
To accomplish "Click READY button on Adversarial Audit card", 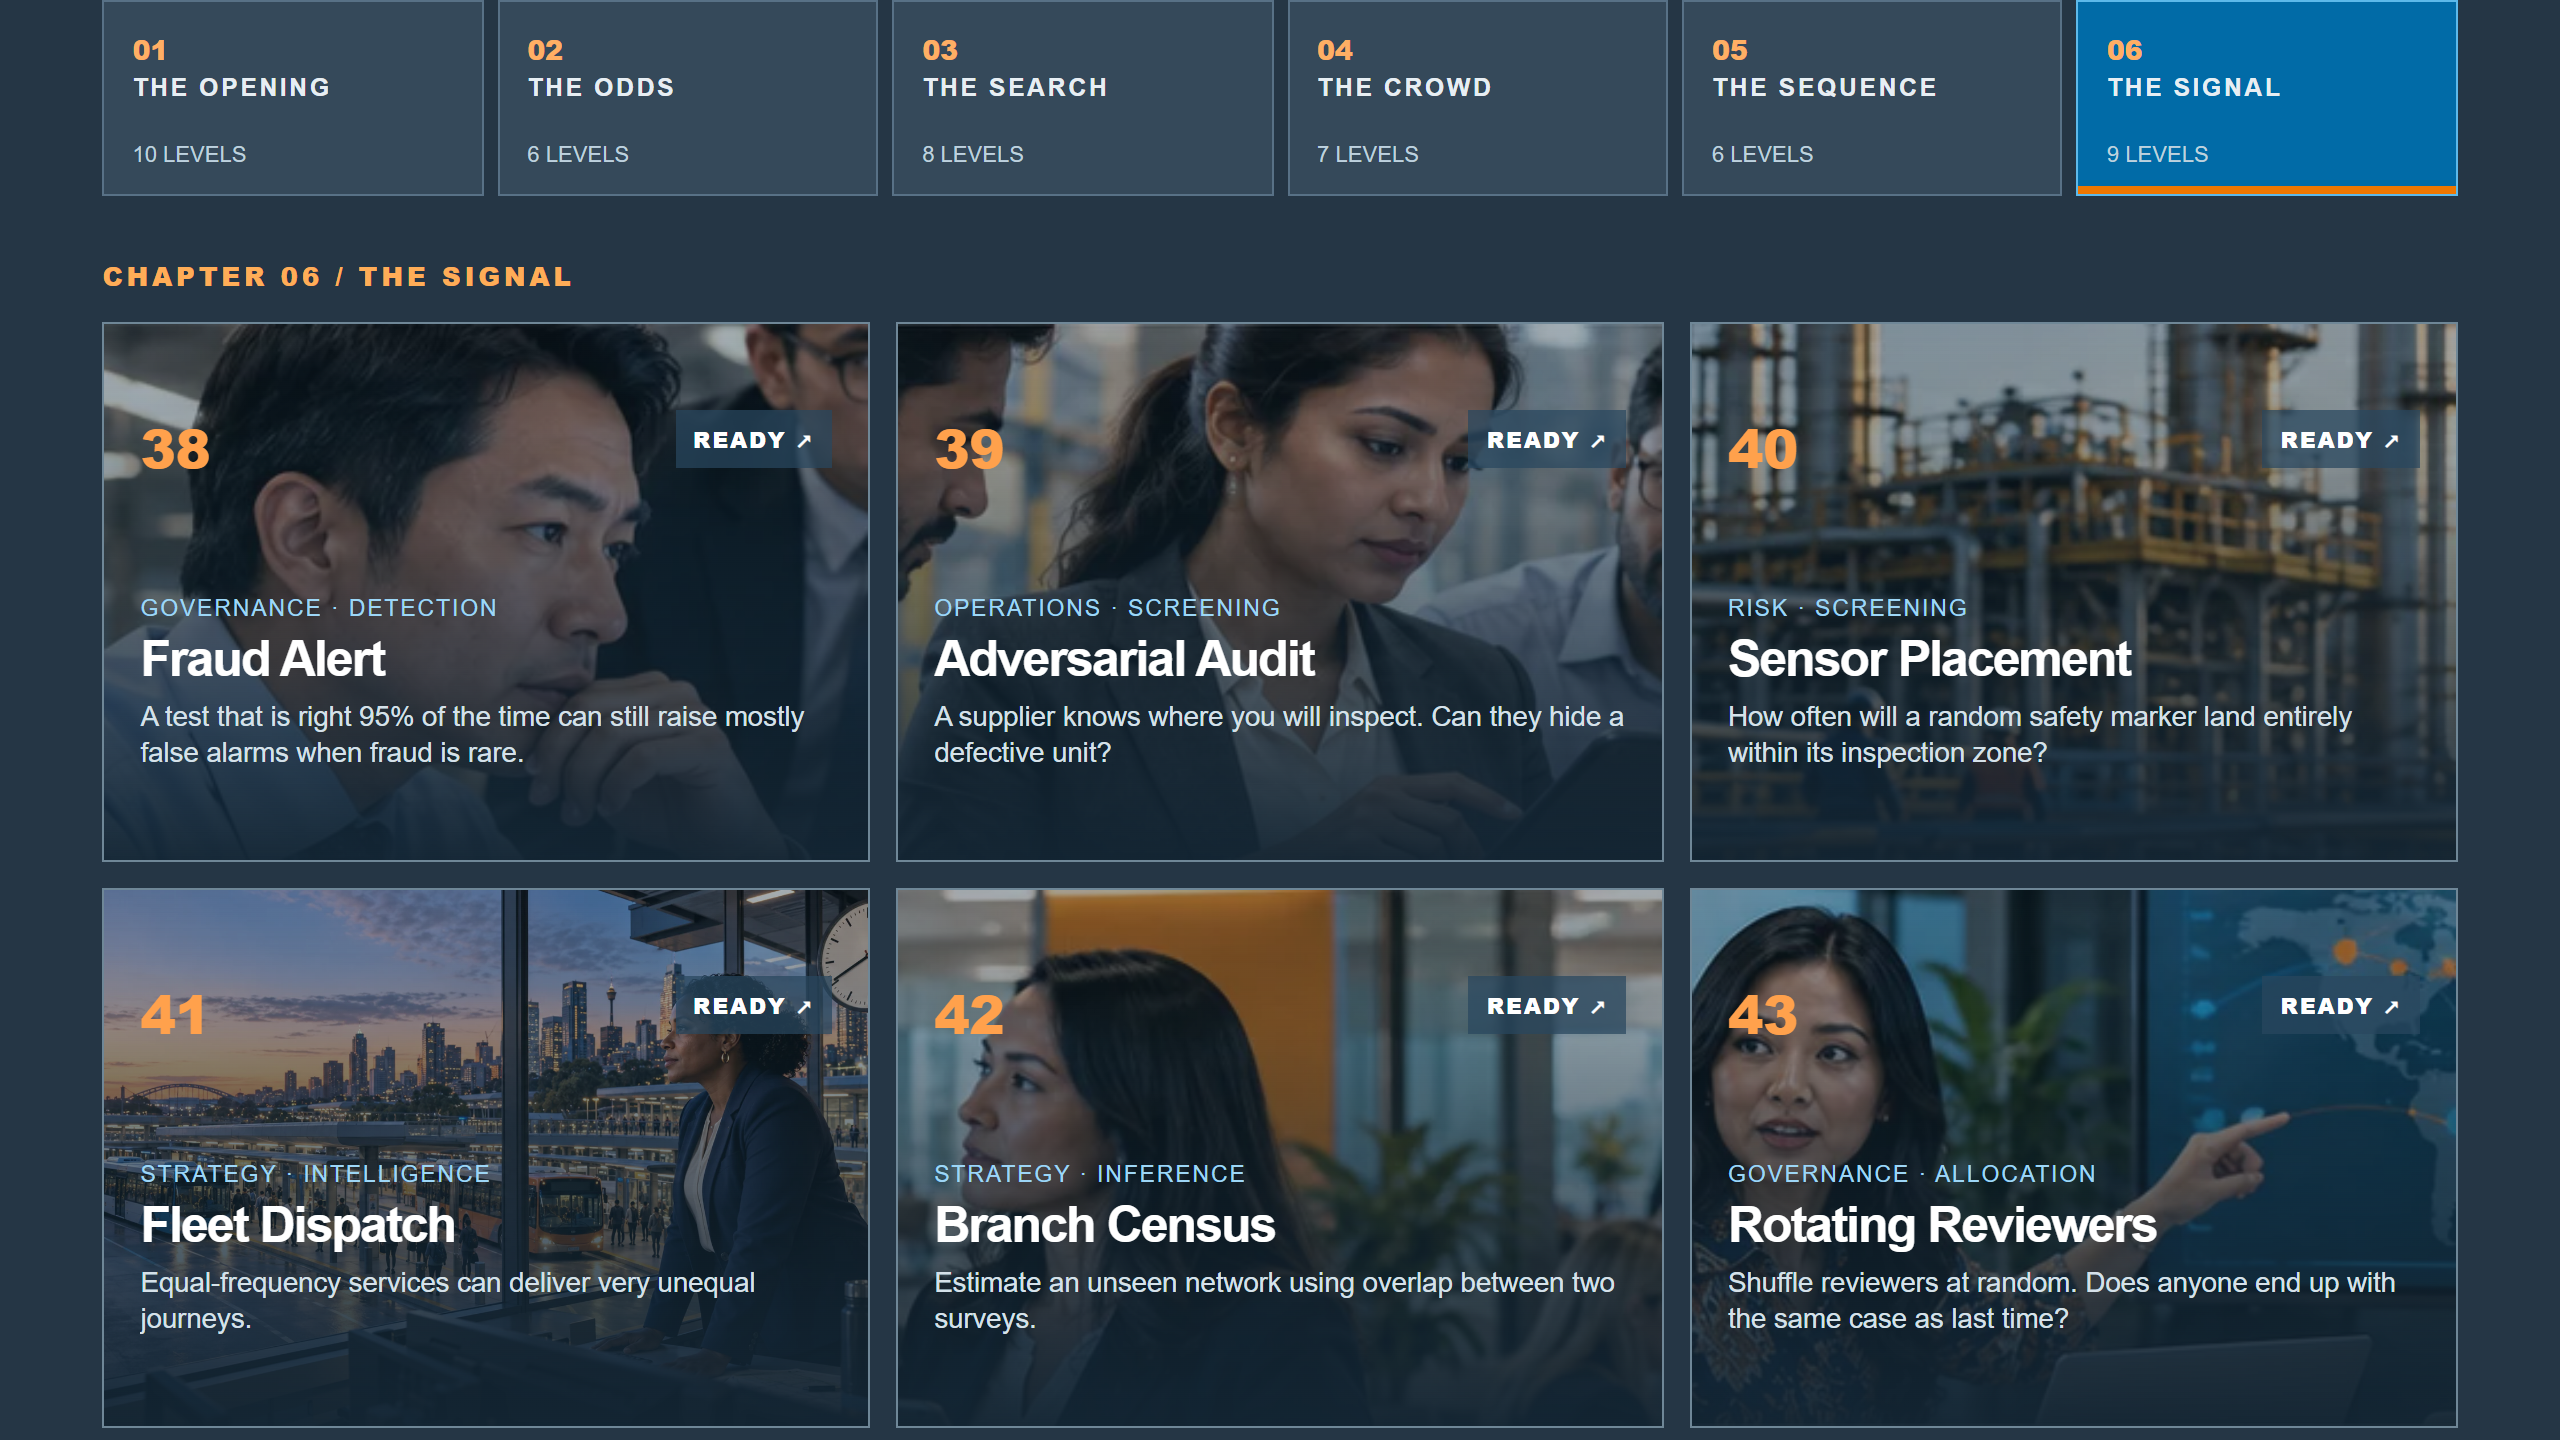I will pyautogui.click(x=1546, y=440).
